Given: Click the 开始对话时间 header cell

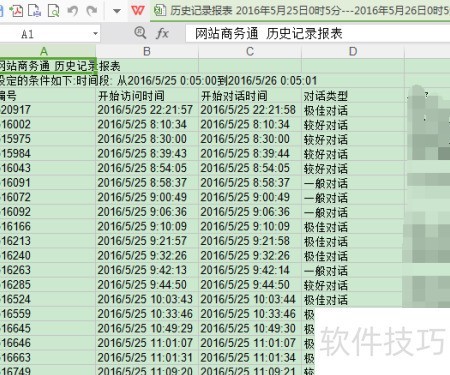Looking at the screenshot, I should [250, 96].
